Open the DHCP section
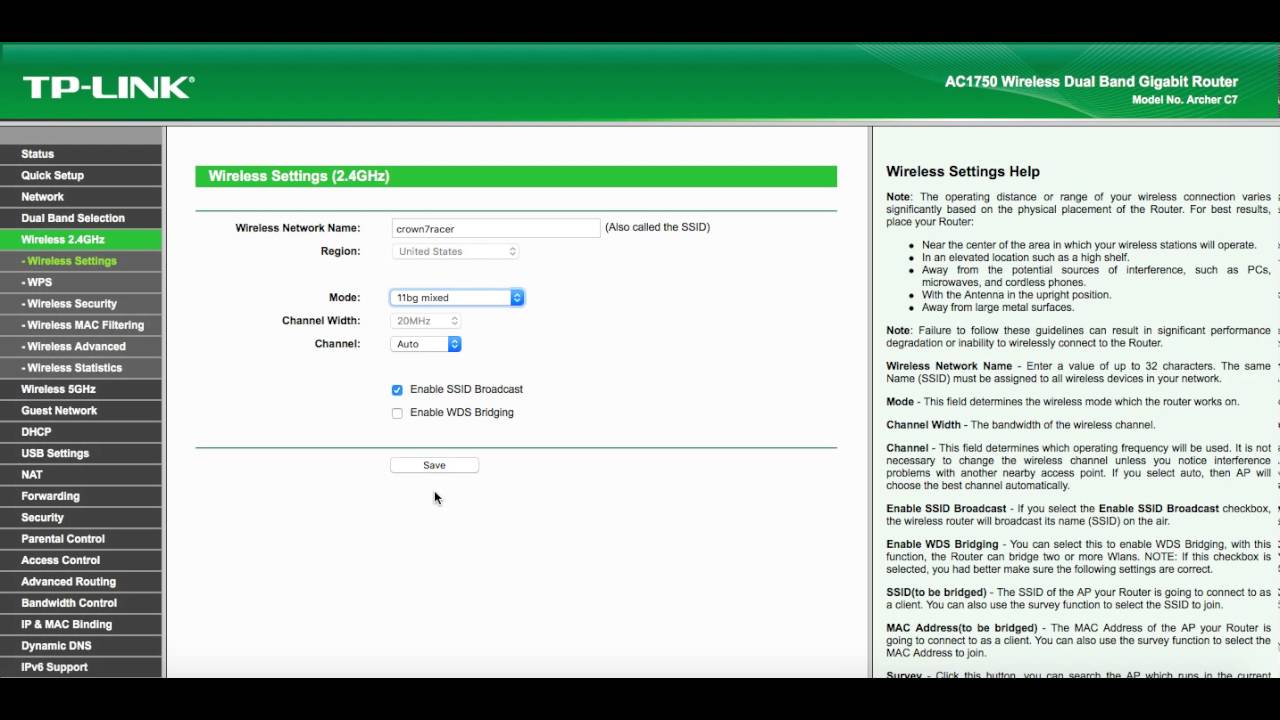1280x720 pixels. 80,432
